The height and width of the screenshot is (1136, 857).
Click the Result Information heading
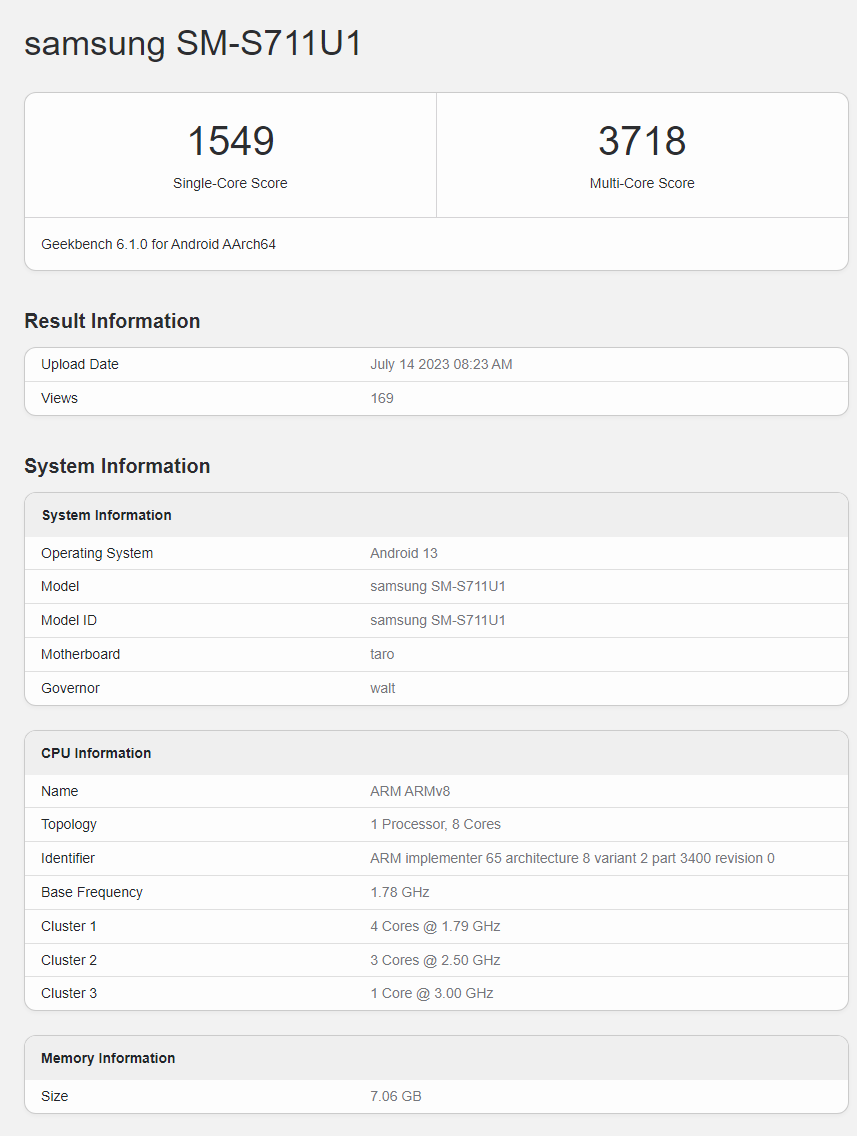(112, 321)
